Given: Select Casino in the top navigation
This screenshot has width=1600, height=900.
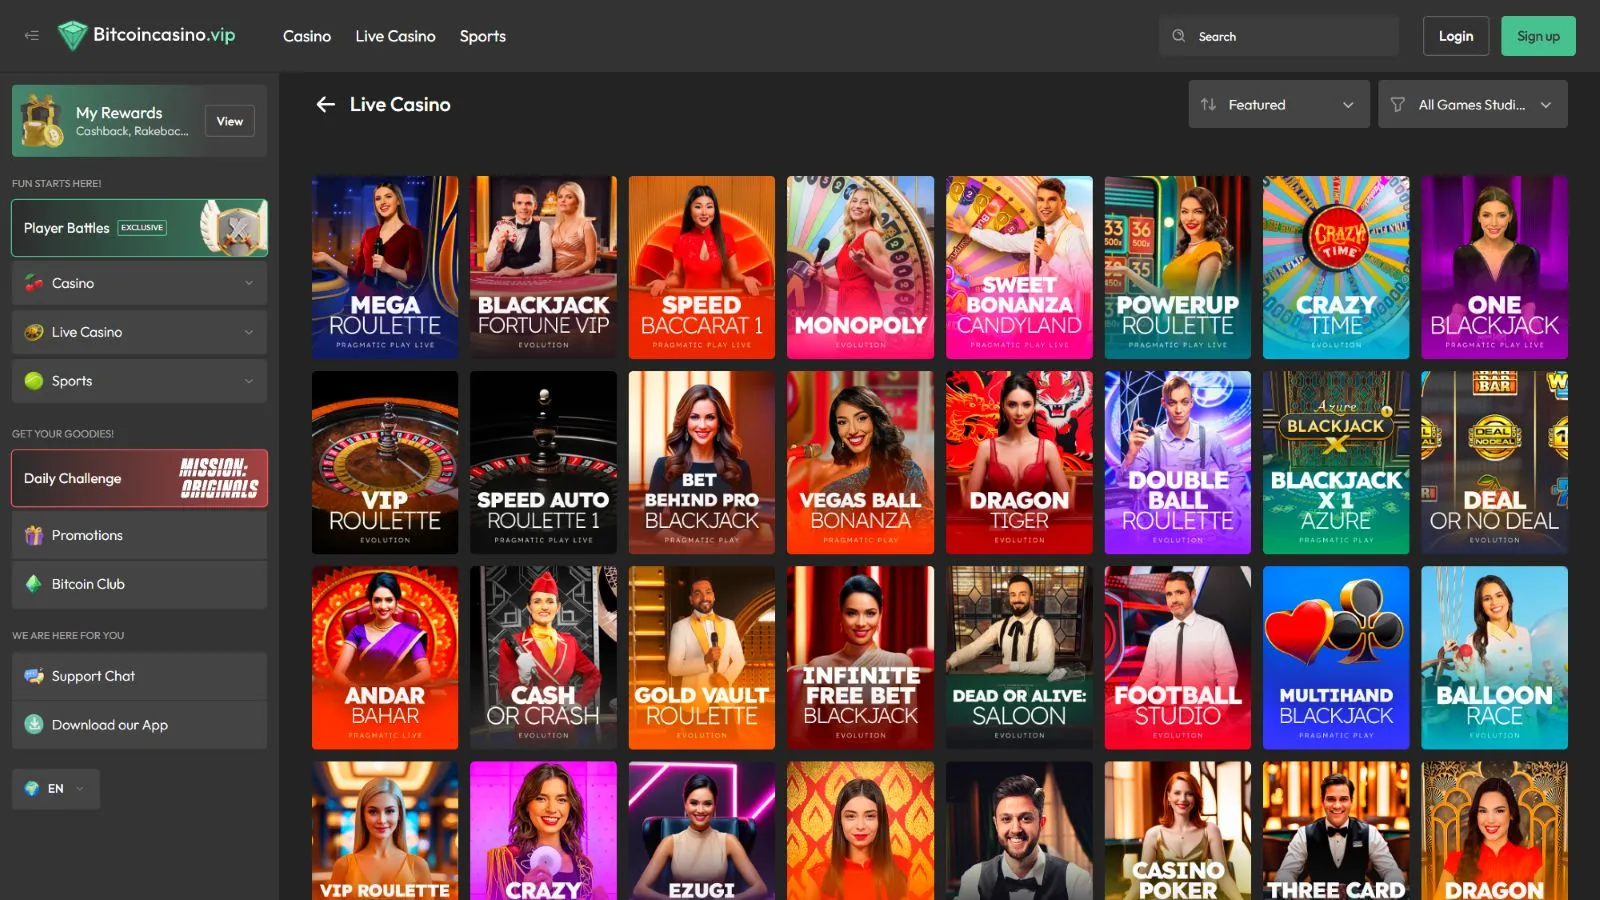Looking at the screenshot, I should pyautogui.click(x=306, y=36).
